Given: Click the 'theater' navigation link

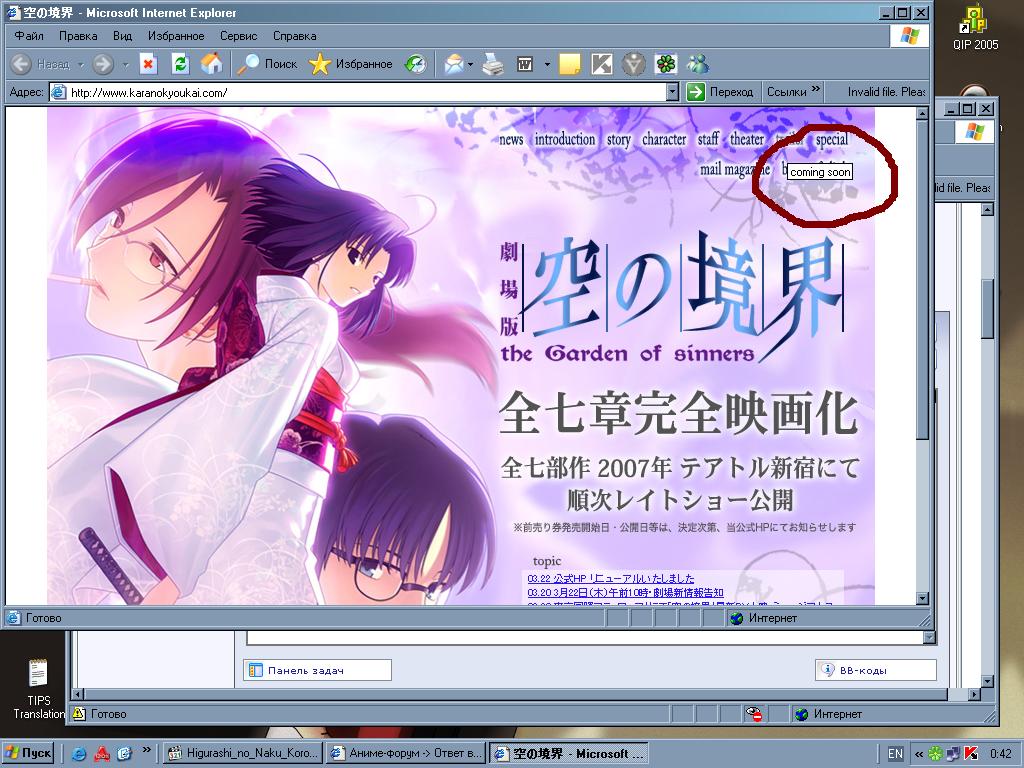Looking at the screenshot, I should (747, 139).
